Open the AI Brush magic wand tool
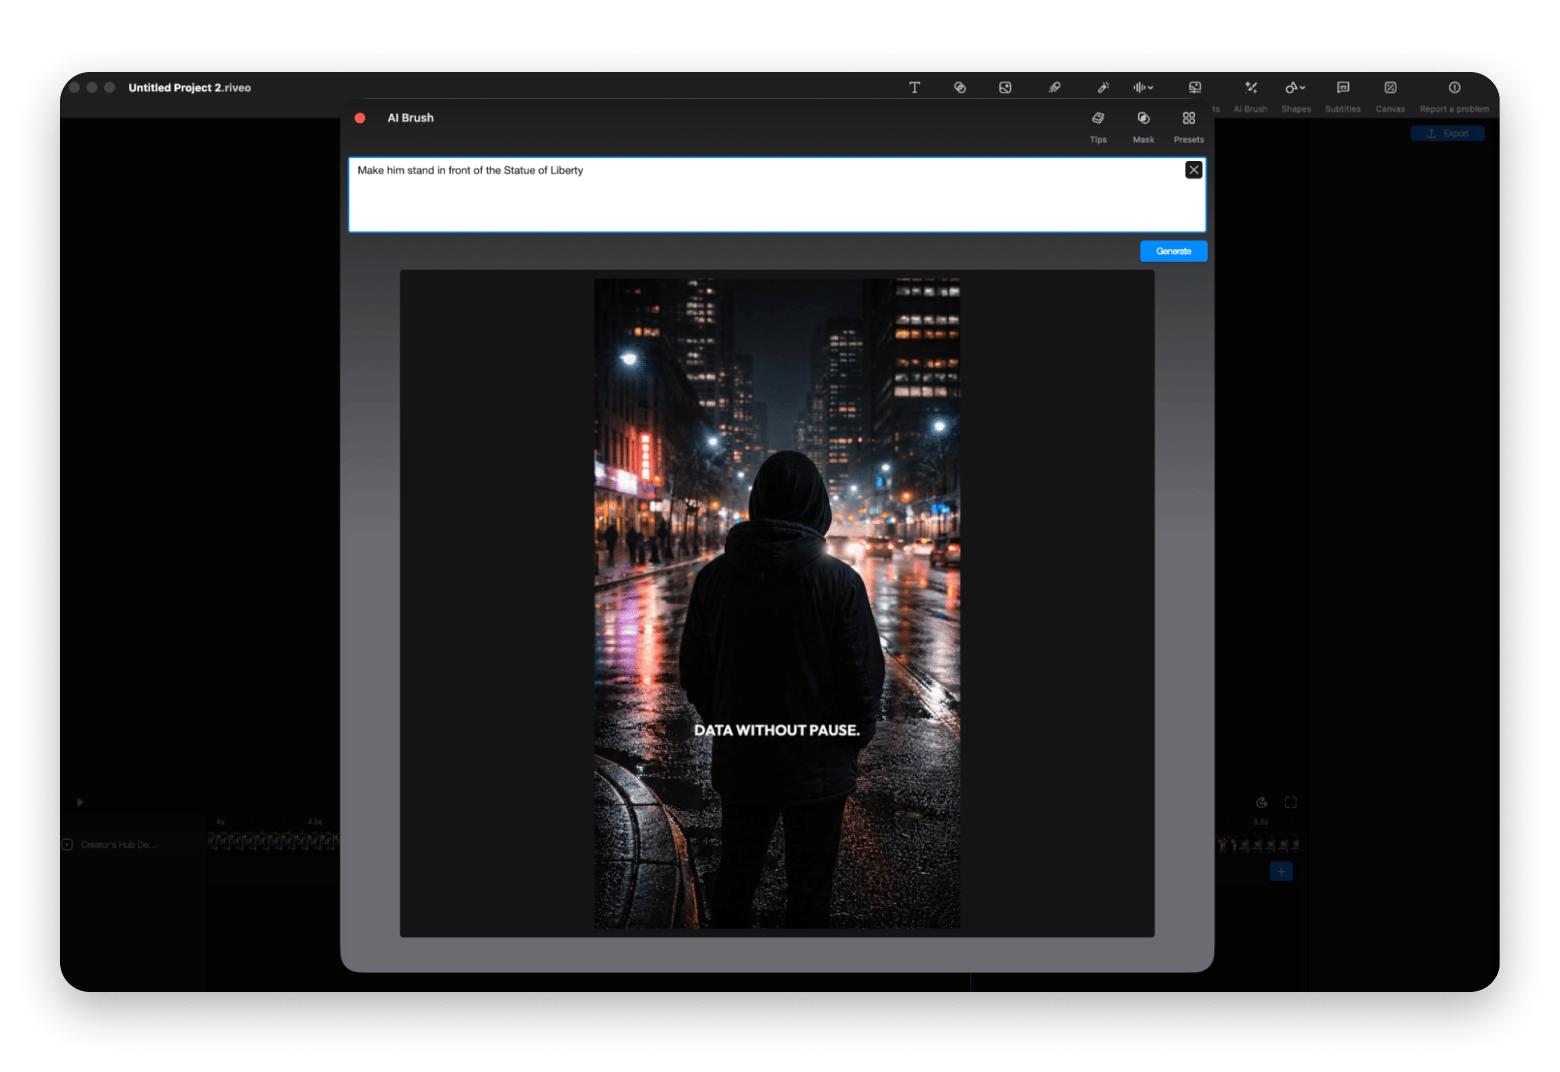Screen dimensions: 1560x1072 [1104, 87]
